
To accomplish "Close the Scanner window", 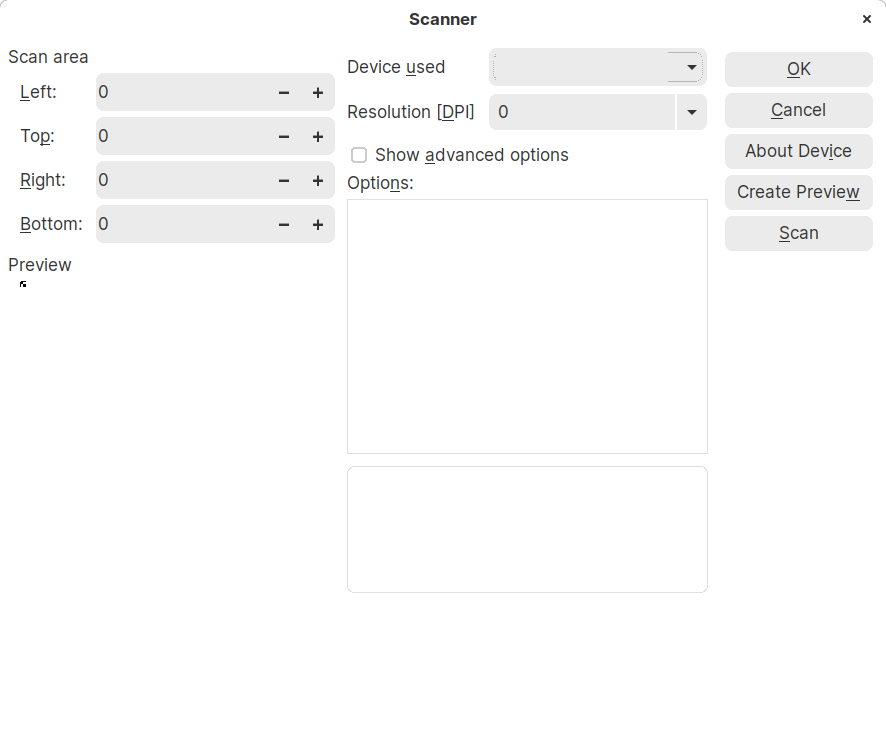I will [866, 19].
